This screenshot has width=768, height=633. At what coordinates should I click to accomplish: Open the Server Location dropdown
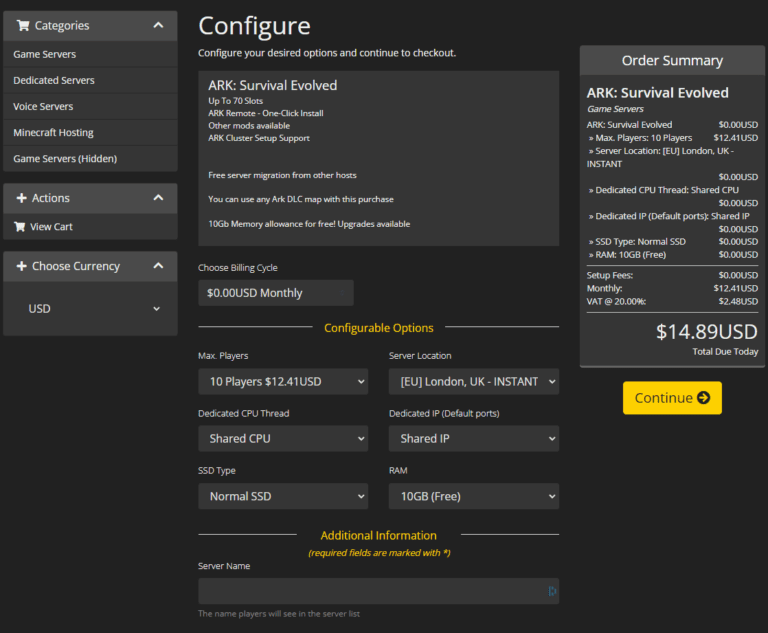pos(474,382)
